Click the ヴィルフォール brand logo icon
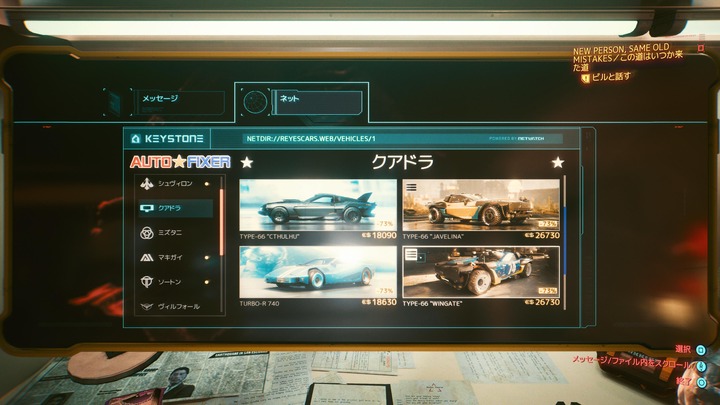The image size is (720, 405). [x=146, y=306]
